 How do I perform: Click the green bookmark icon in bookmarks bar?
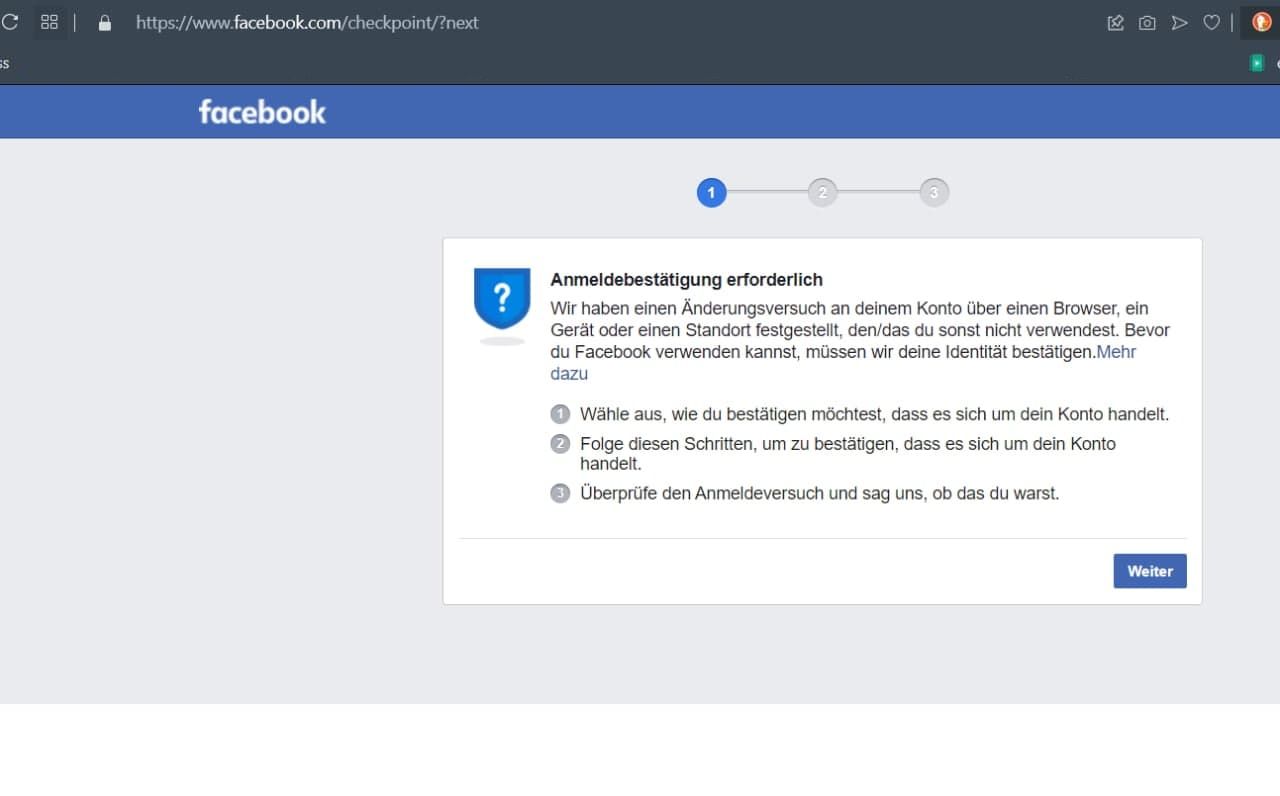coord(1257,63)
